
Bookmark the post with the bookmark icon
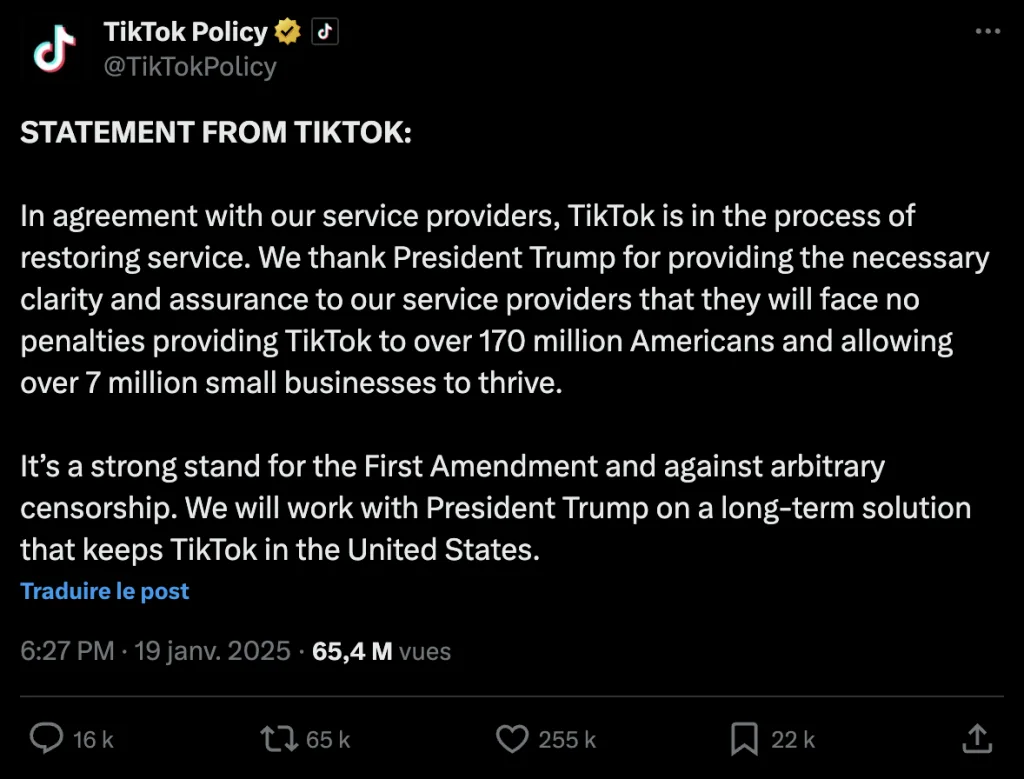pos(744,739)
